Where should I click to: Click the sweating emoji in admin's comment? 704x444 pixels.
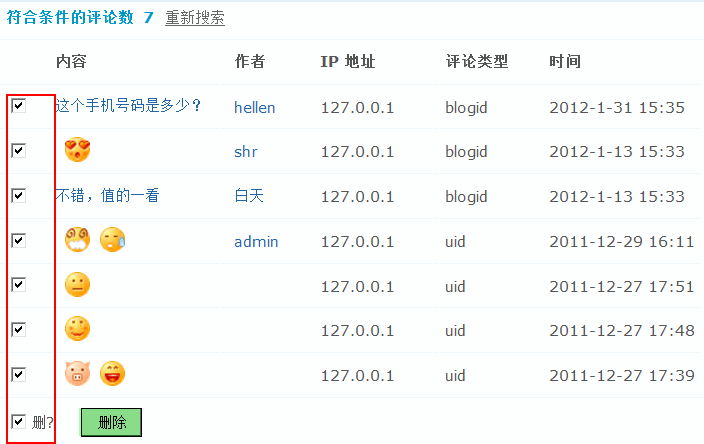[x=112, y=239]
